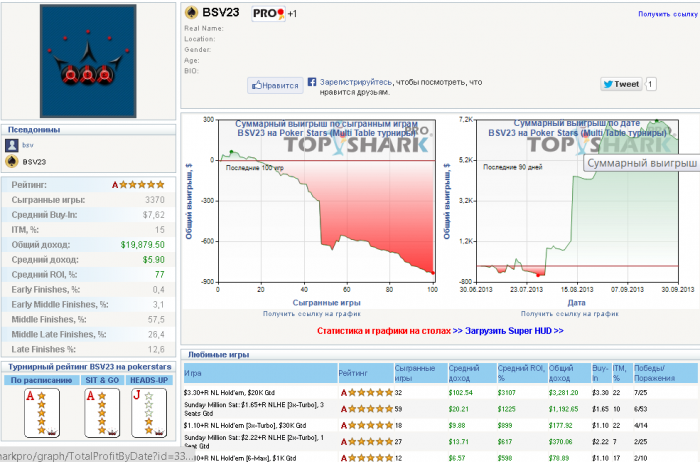Screen dimensions: 700x462
Task: Sort by Buy-In column header
Action: coord(601,373)
